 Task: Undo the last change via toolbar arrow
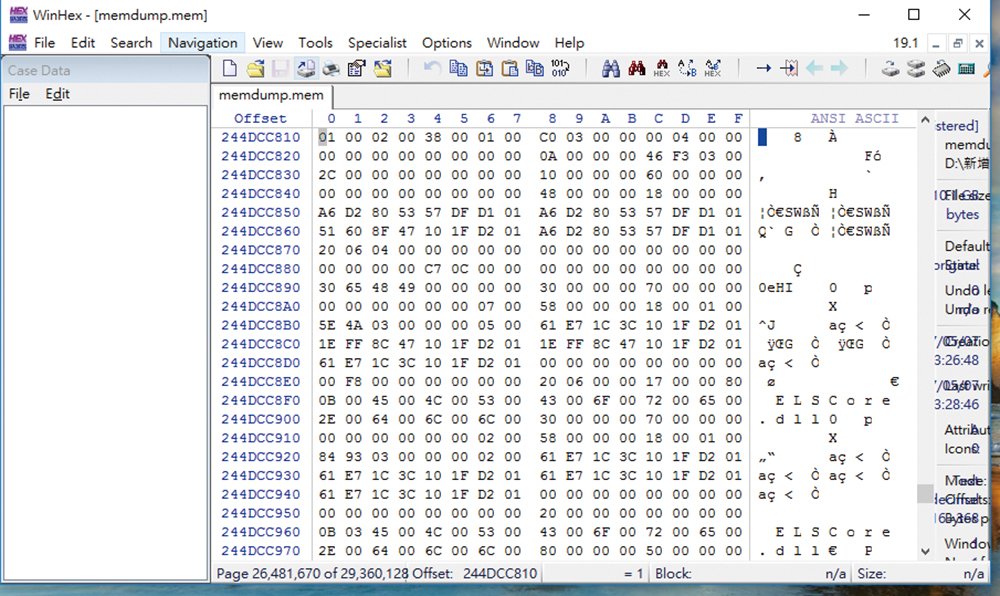[x=432, y=68]
